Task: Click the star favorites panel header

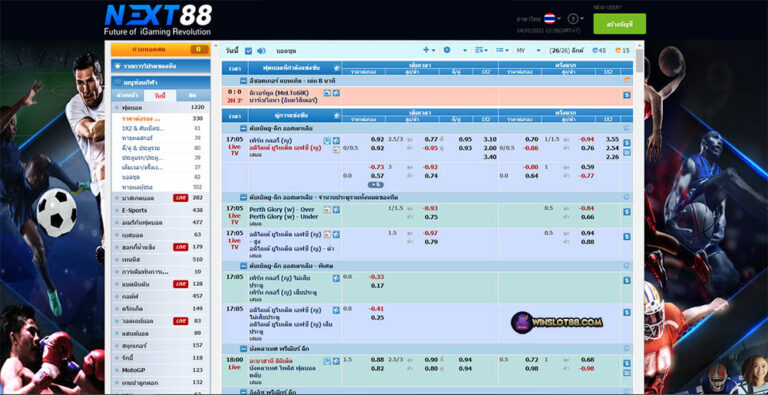Action: click(160, 66)
